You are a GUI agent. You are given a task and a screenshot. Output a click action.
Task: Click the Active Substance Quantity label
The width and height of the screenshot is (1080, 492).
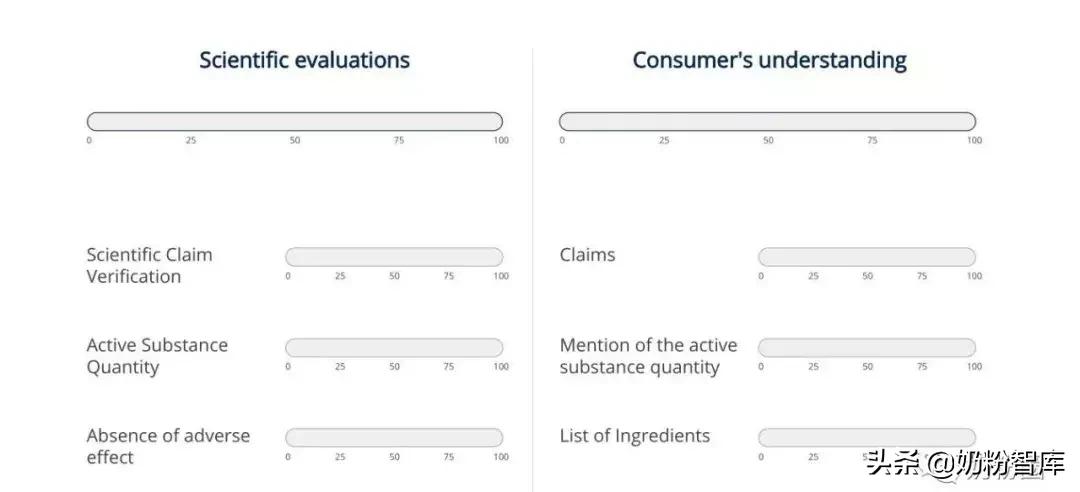(157, 356)
